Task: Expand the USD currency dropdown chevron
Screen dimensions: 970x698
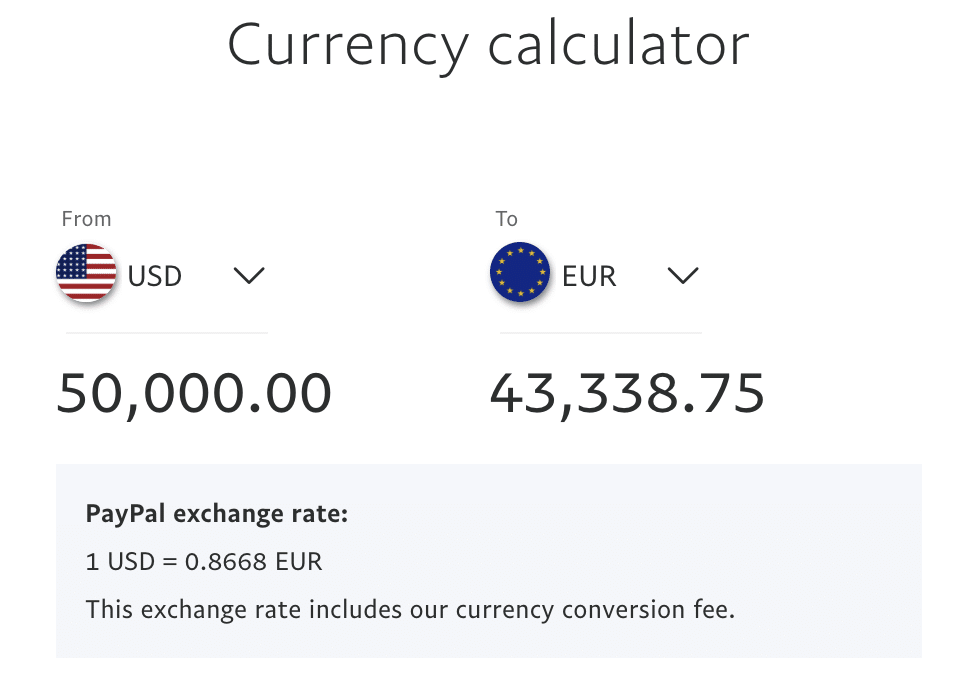Action: point(249,275)
